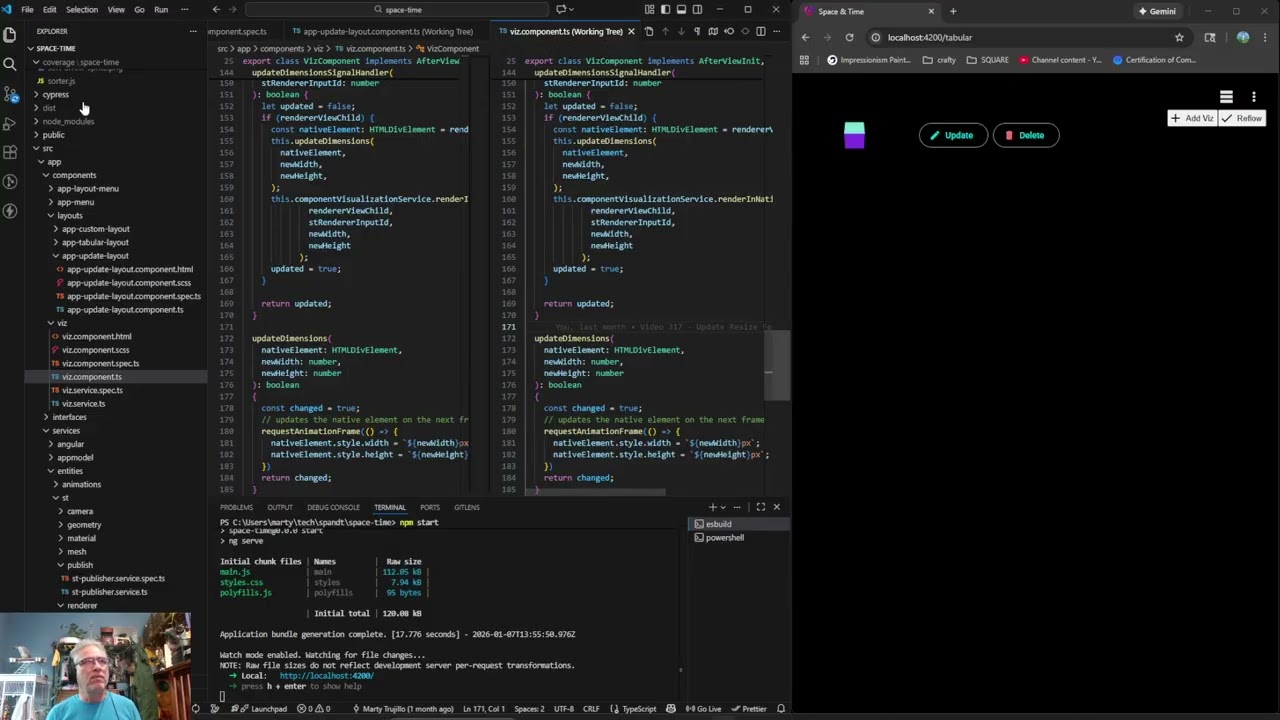This screenshot has height=720, width=1280.
Task: Open Source Control view in activity bar
Action: [10, 94]
